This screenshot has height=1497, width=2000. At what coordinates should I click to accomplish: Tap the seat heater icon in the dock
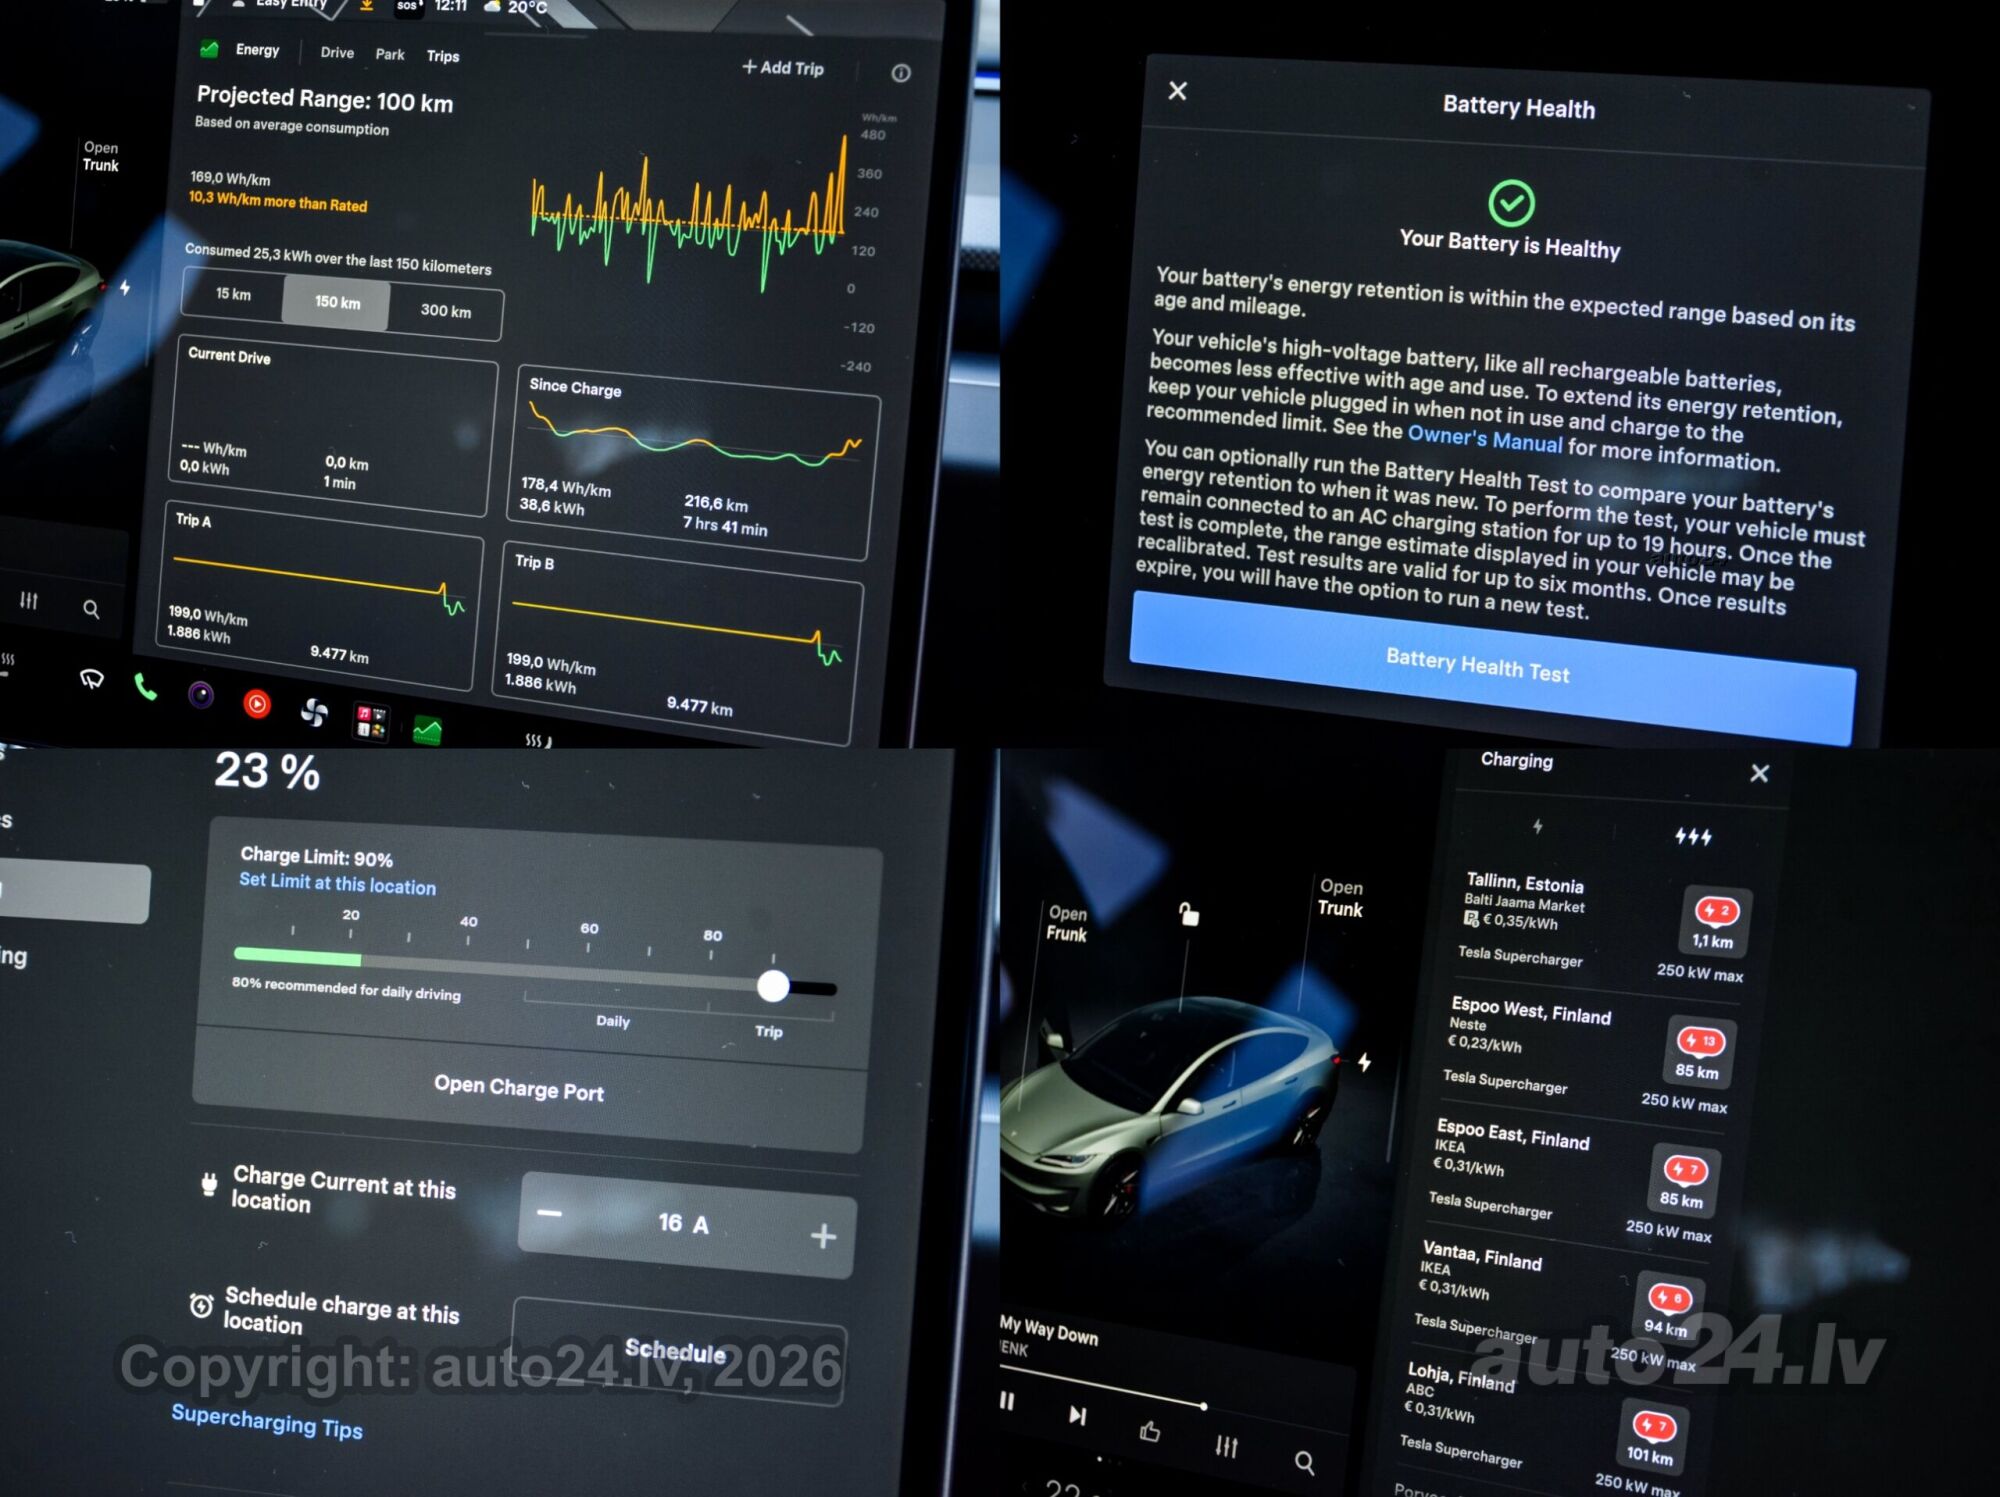[x=538, y=740]
